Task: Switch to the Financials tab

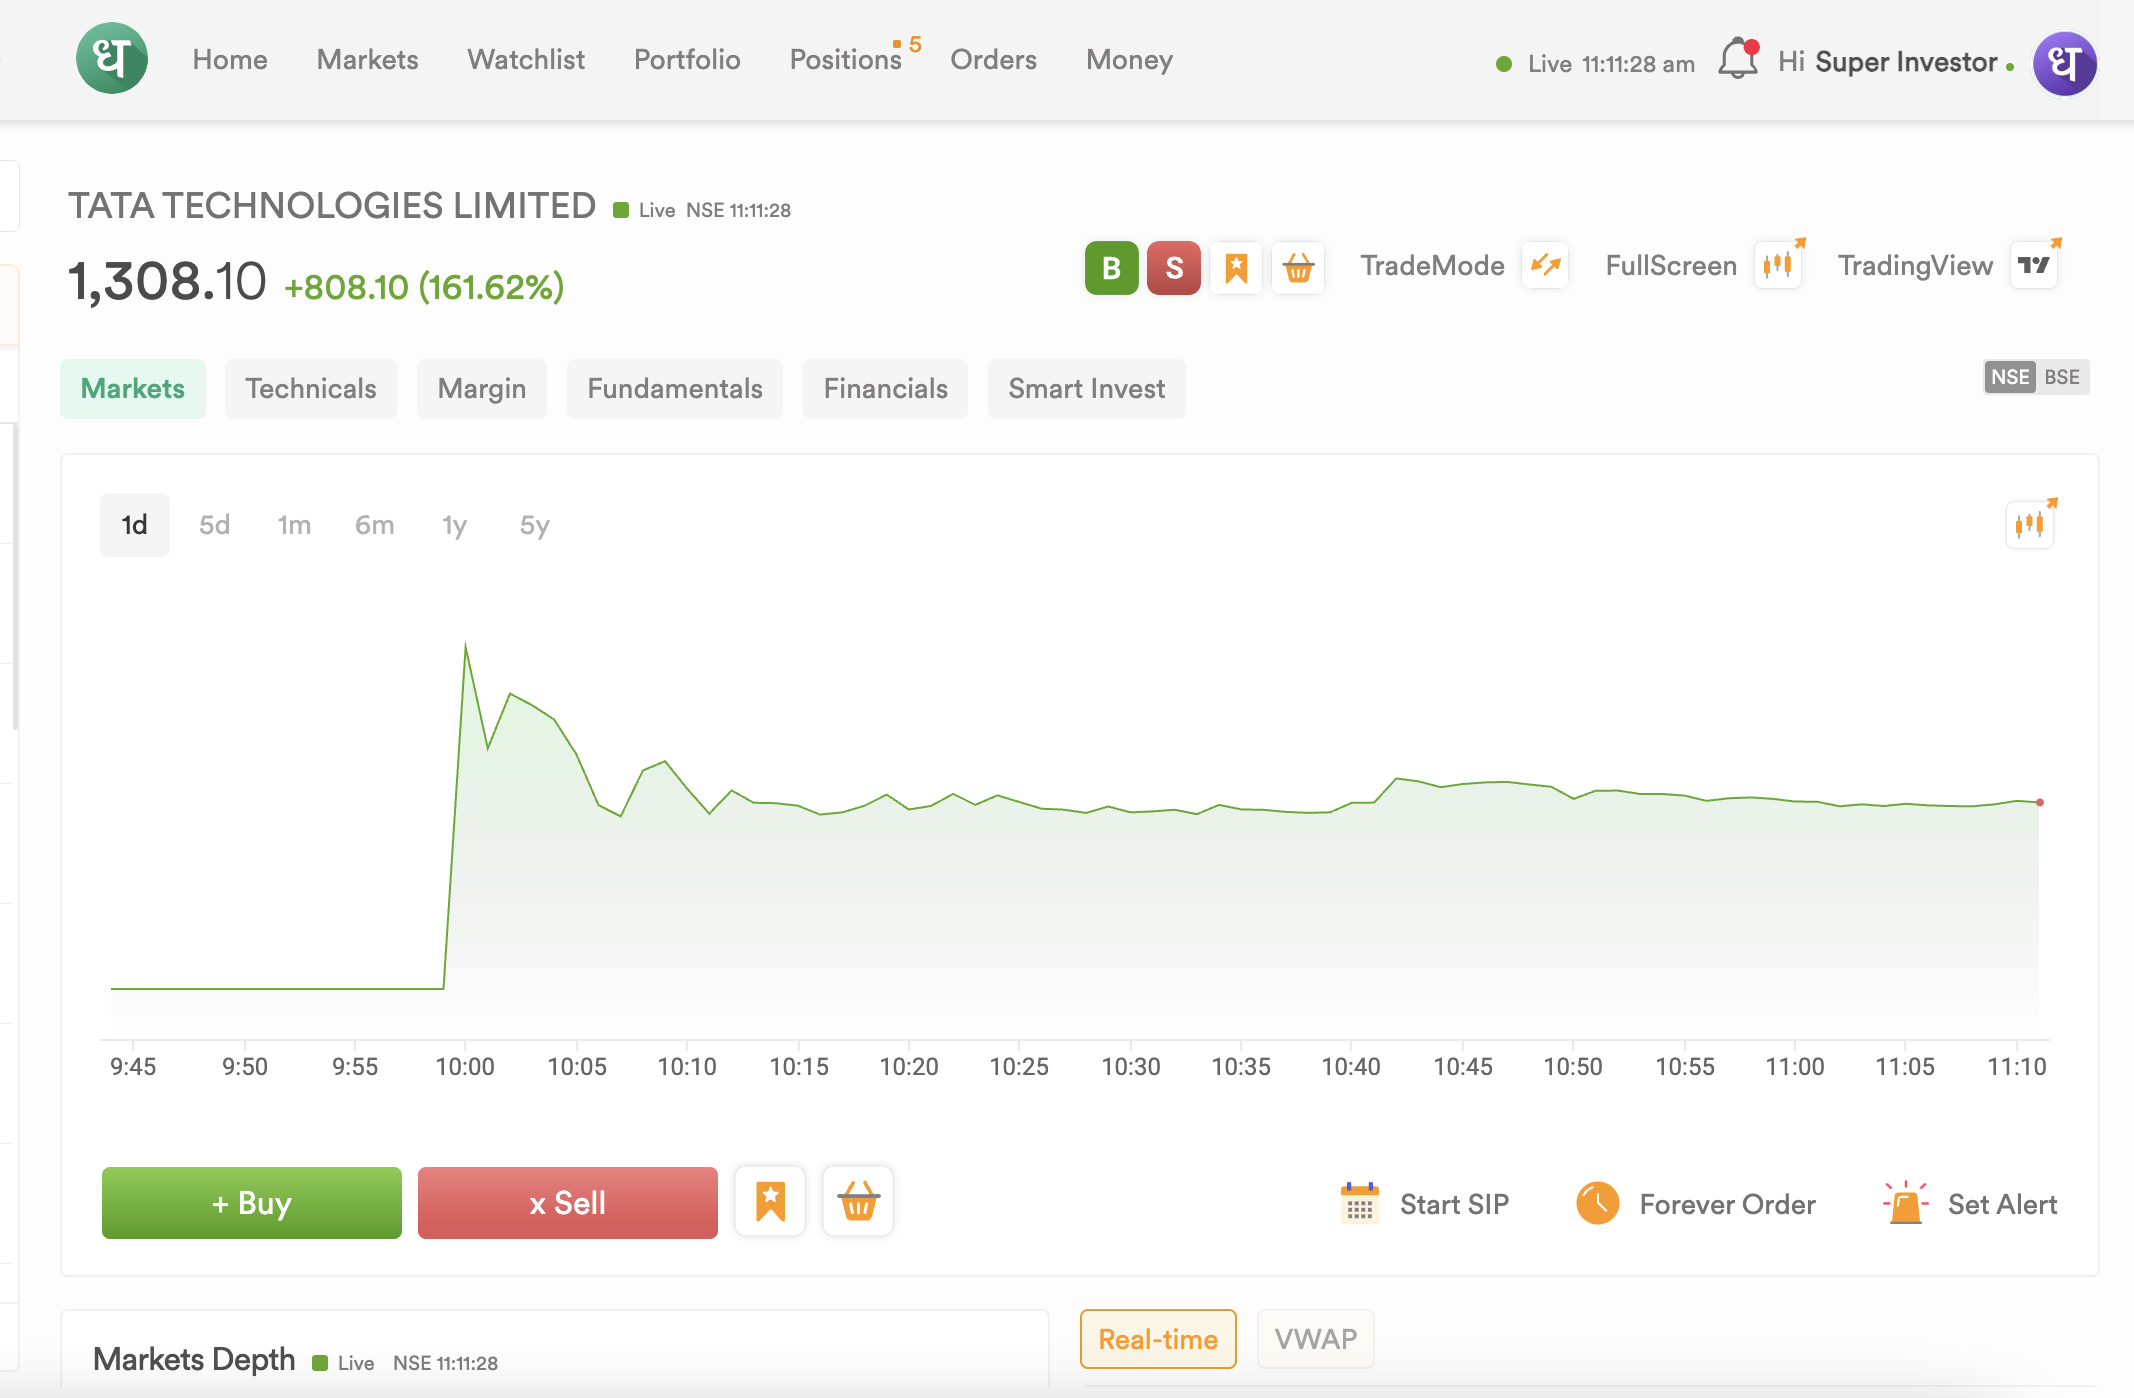Action: click(886, 389)
